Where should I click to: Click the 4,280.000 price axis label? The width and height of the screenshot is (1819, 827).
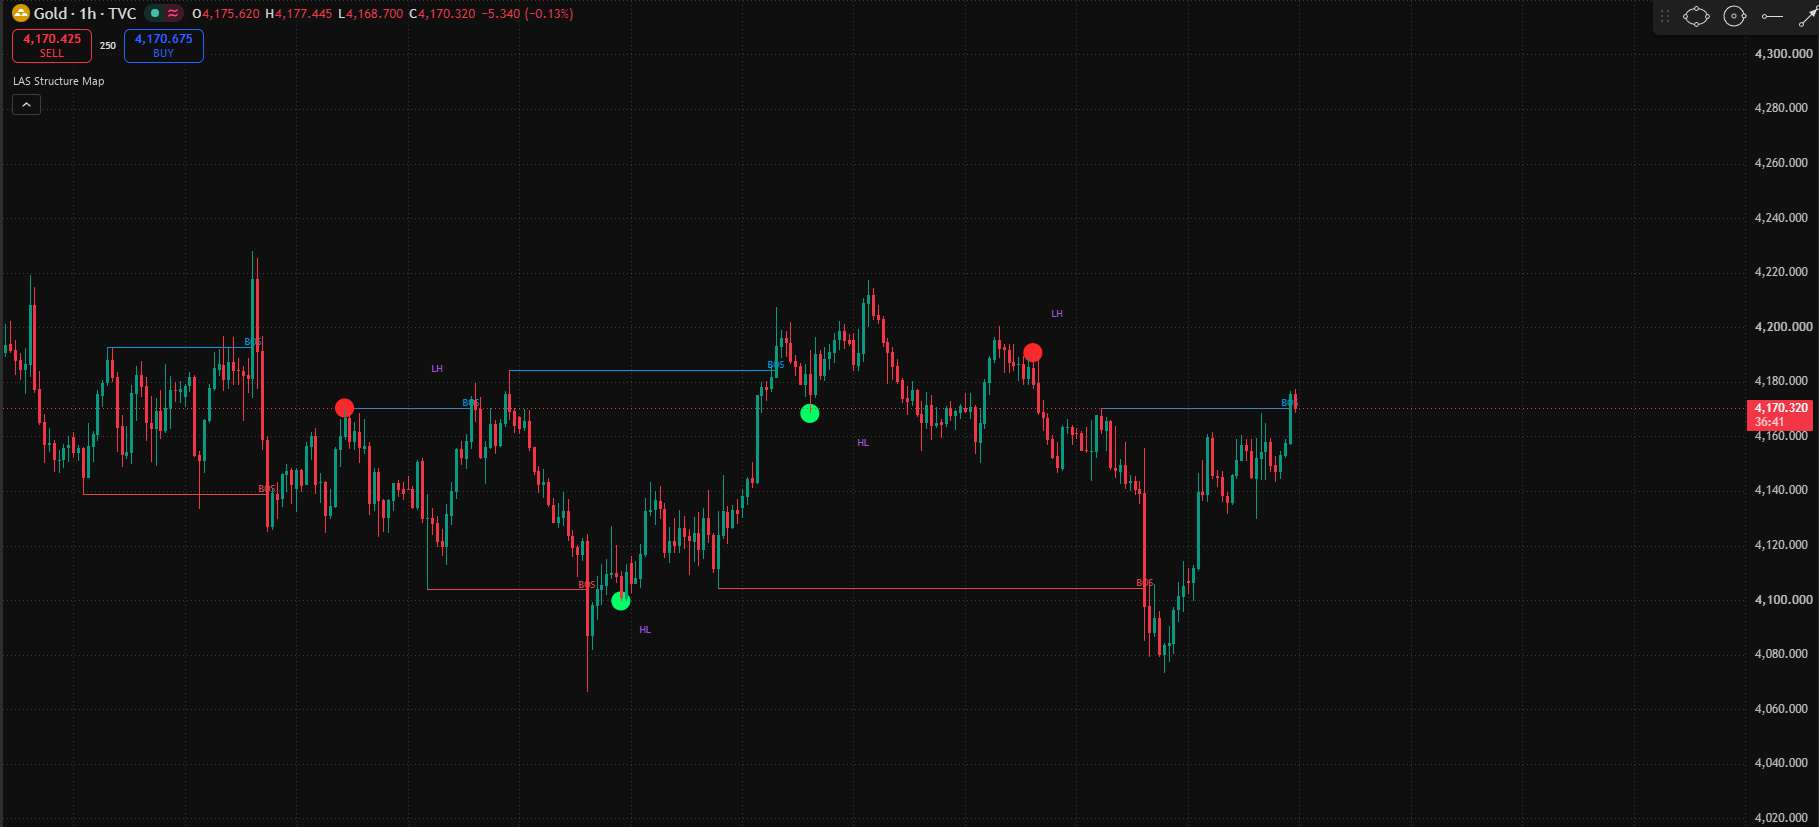tap(1783, 107)
